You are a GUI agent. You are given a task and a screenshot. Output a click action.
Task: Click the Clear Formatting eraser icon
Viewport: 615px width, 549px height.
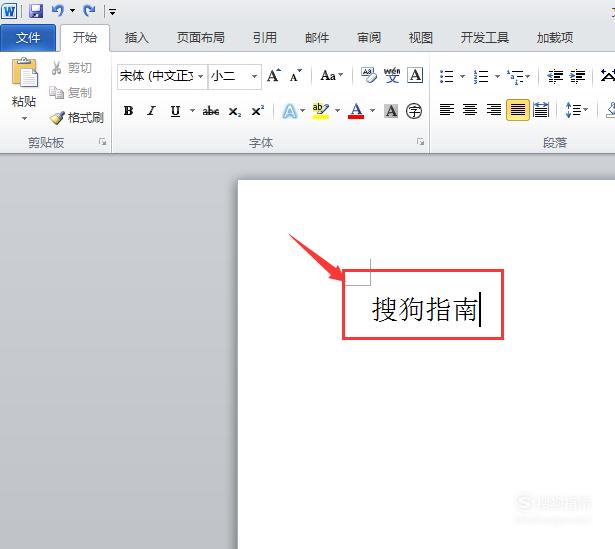tap(368, 75)
